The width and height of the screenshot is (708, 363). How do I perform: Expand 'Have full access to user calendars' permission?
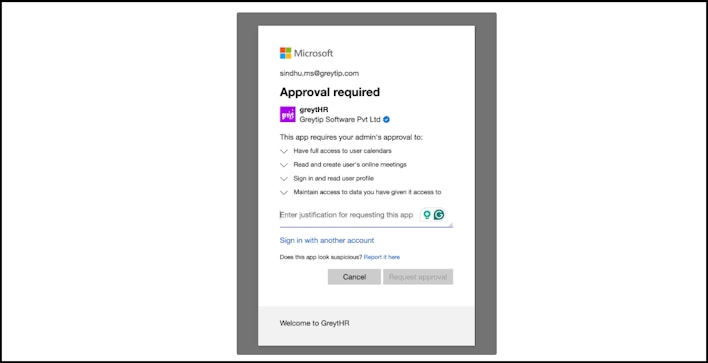click(x=284, y=151)
